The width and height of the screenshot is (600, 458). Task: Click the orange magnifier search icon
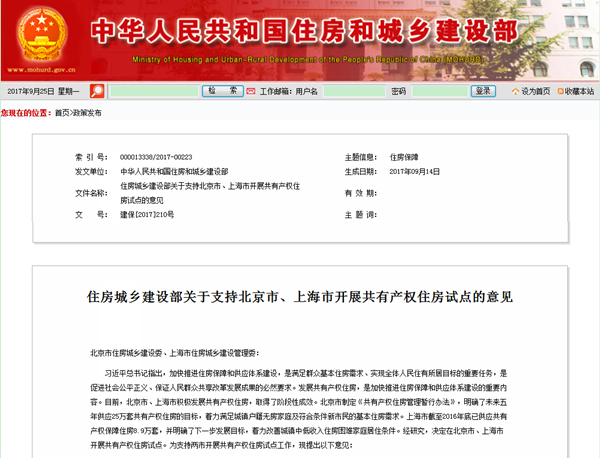[x=97, y=91]
